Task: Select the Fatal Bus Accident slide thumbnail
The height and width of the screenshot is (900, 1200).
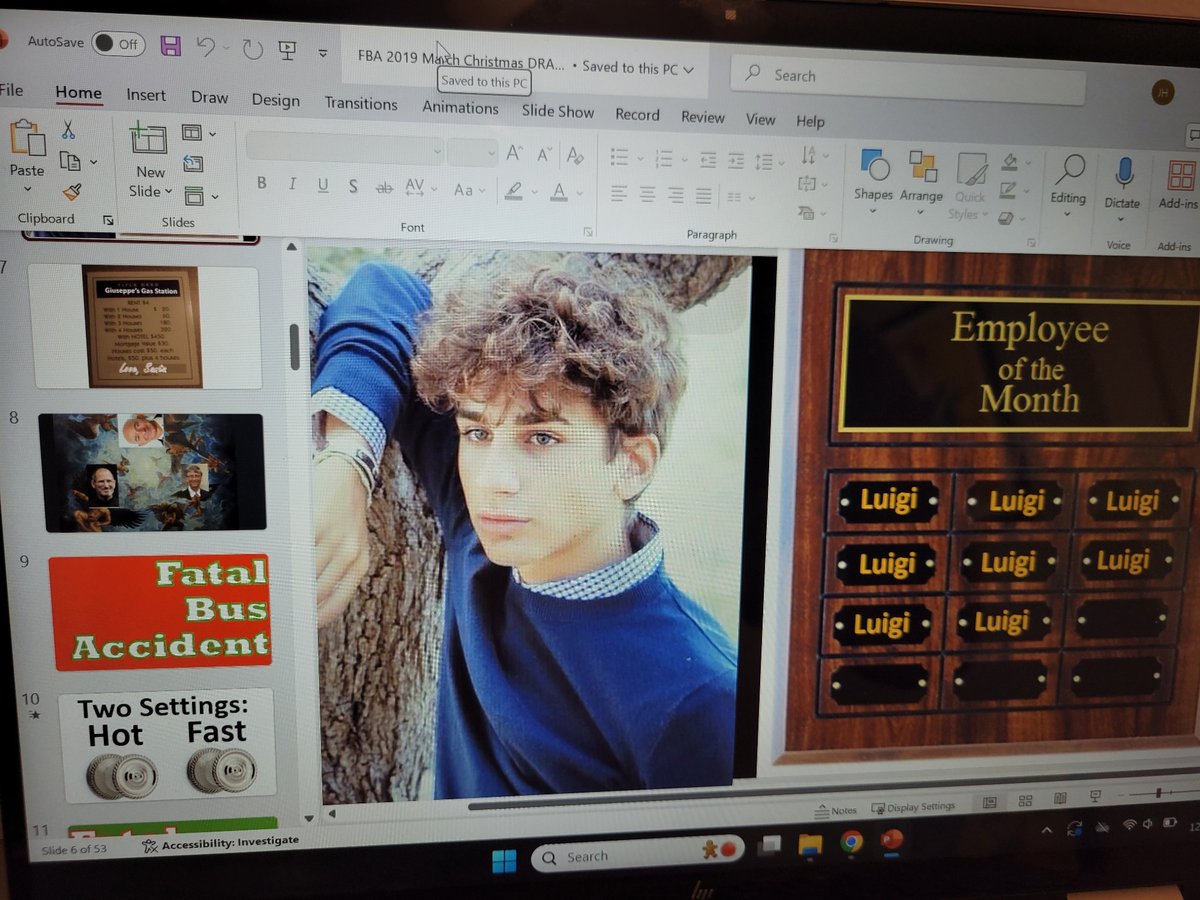Action: (160, 612)
